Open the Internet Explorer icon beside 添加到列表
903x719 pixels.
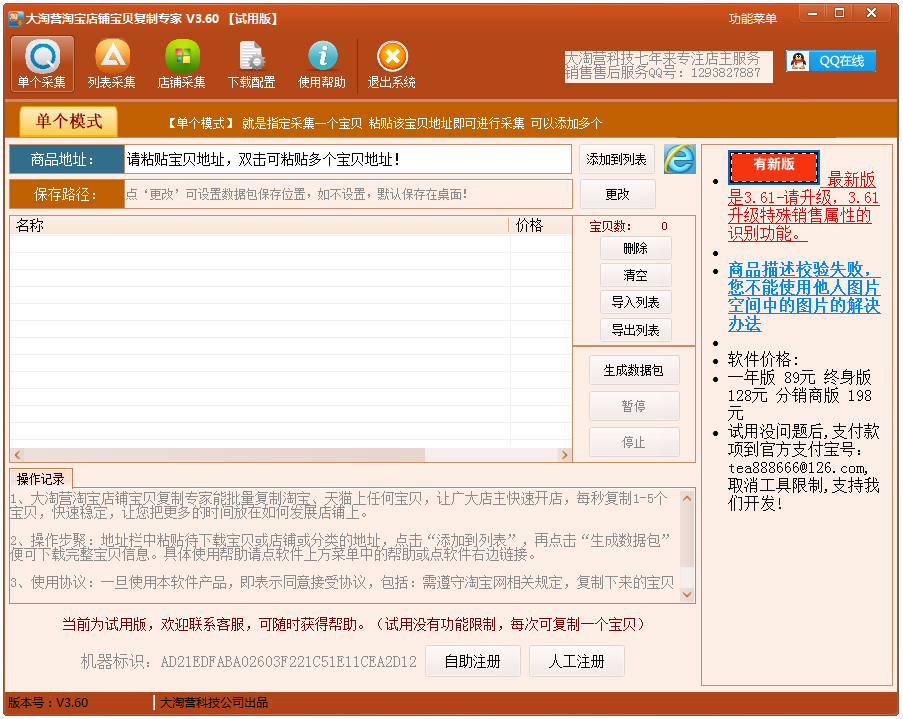tap(679, 159)
